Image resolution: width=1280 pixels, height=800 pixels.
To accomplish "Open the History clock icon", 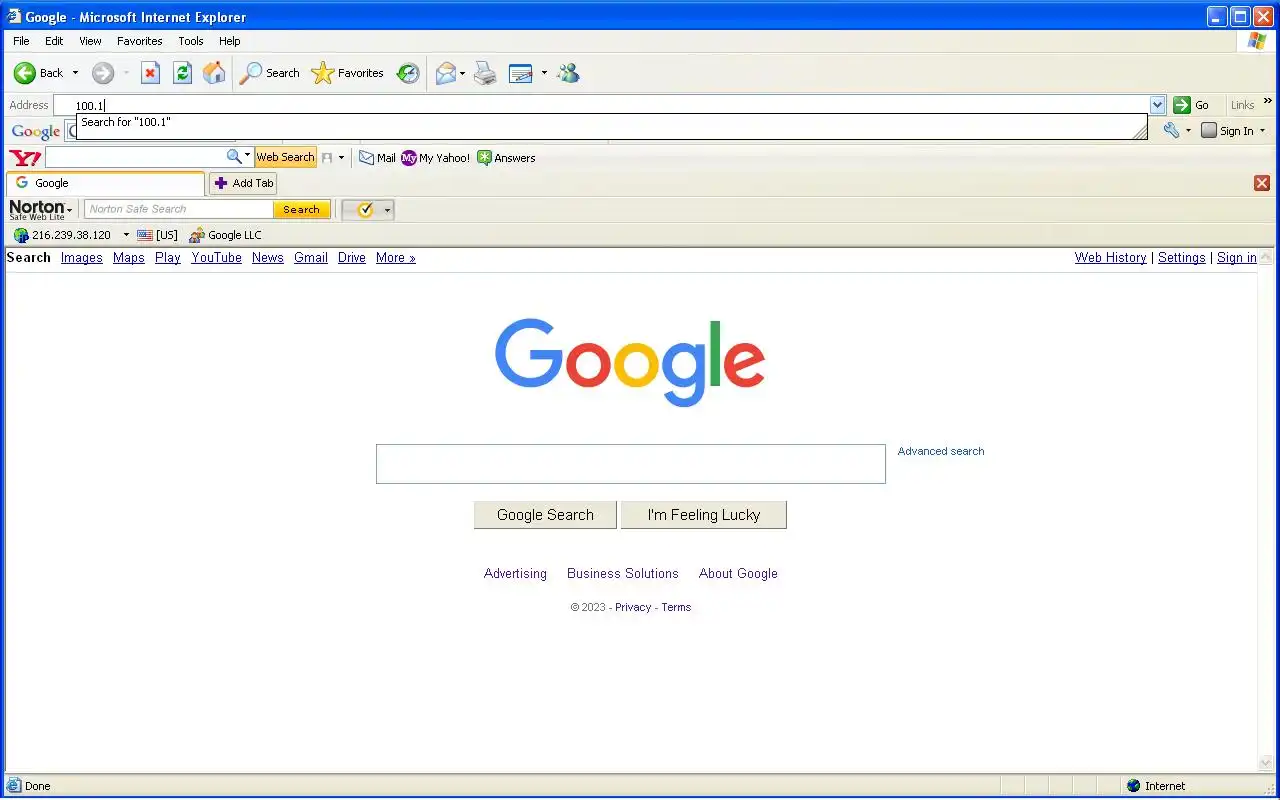I will (x=408, y=73).
